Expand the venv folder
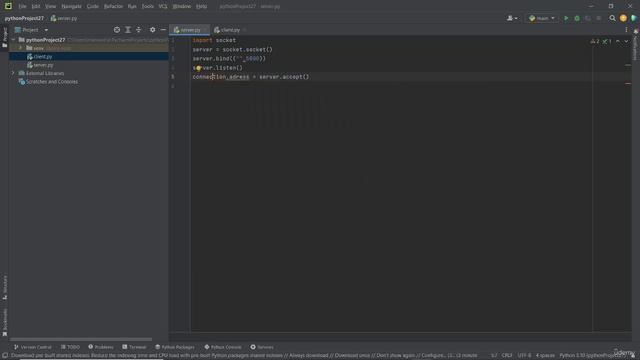640x360 pixels. pos(20,48)
